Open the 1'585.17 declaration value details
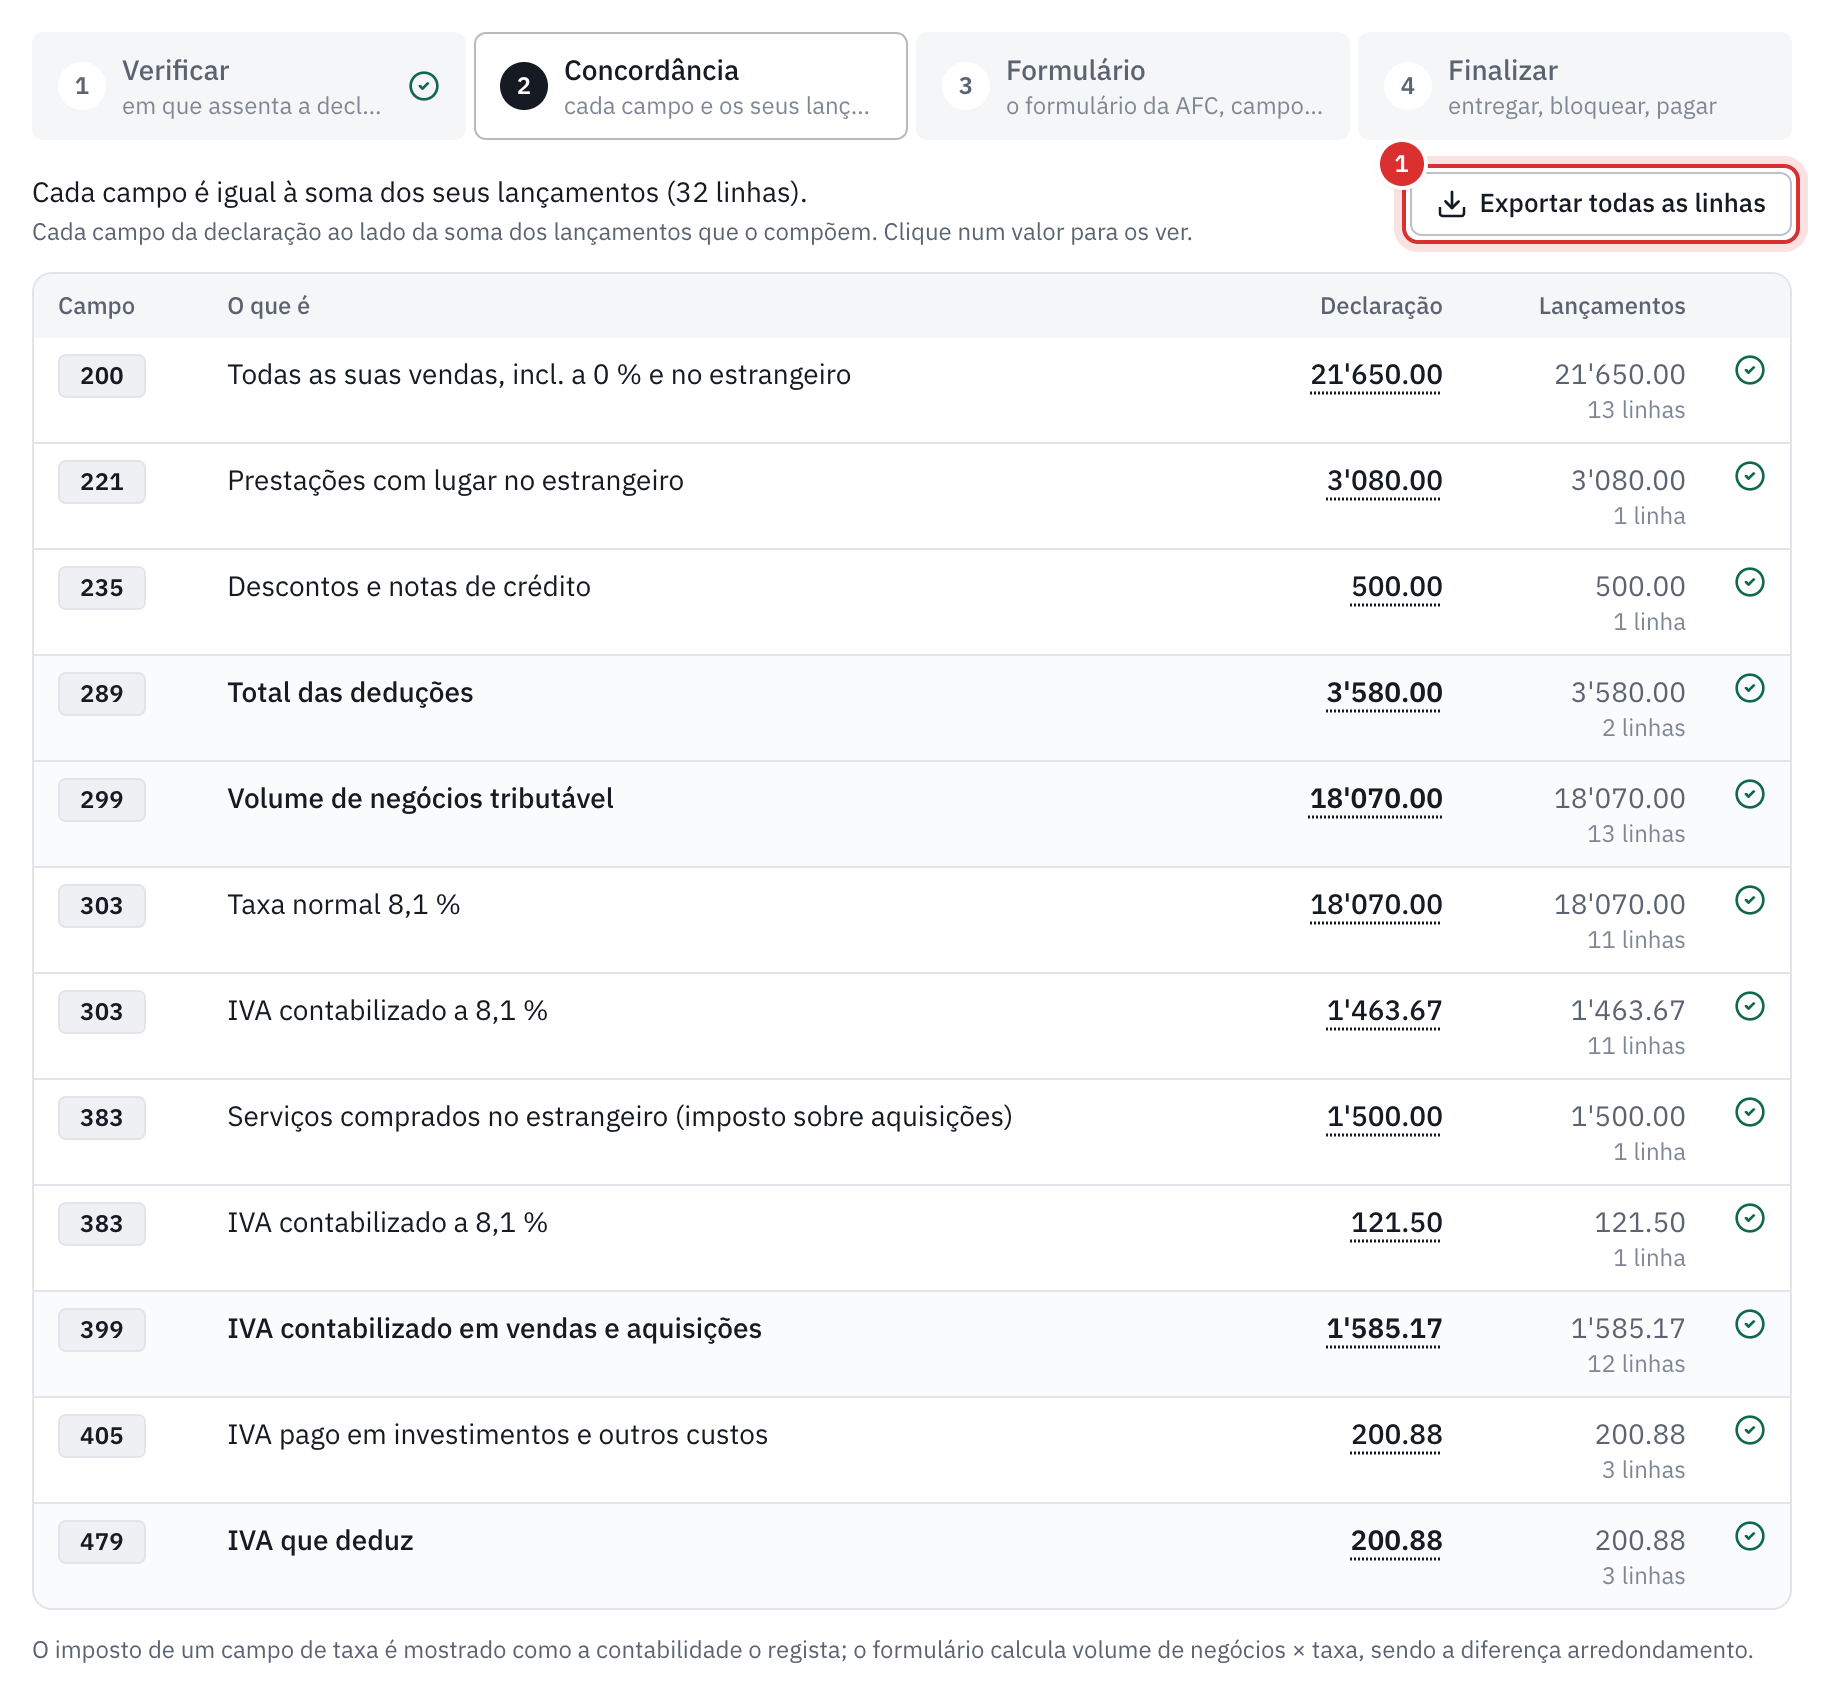Viewport: 1824px width, 1688px height. point(1384,1329)
